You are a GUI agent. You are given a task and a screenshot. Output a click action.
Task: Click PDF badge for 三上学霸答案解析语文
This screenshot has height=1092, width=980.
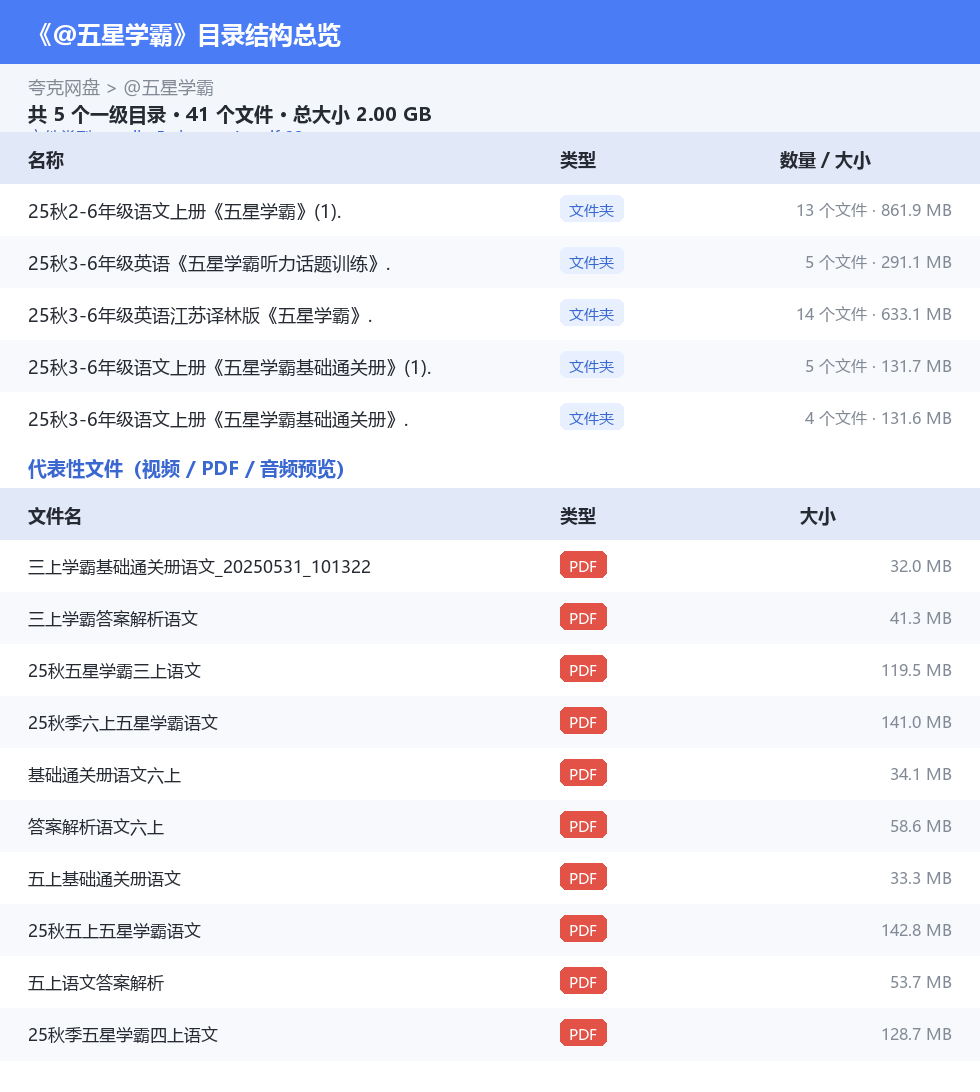(x=583, y=617)
